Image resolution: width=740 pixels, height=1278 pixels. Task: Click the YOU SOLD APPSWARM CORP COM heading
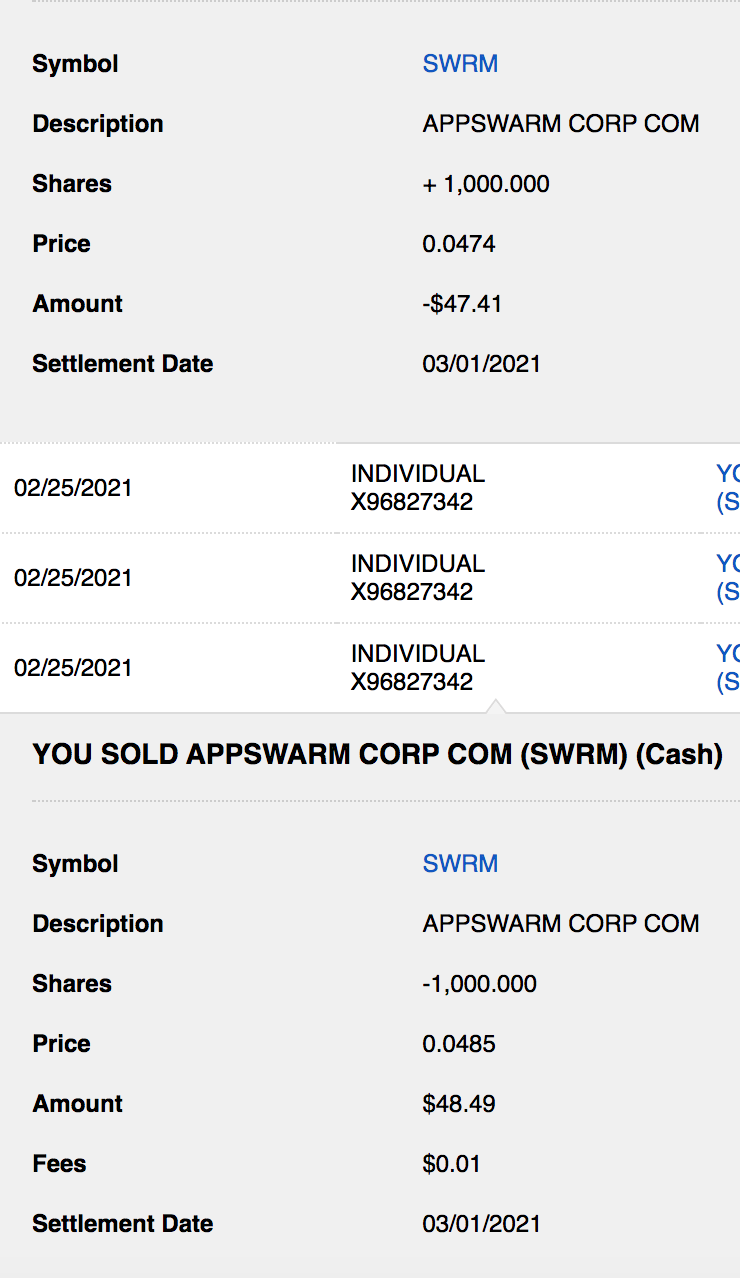tap(377, 755)
